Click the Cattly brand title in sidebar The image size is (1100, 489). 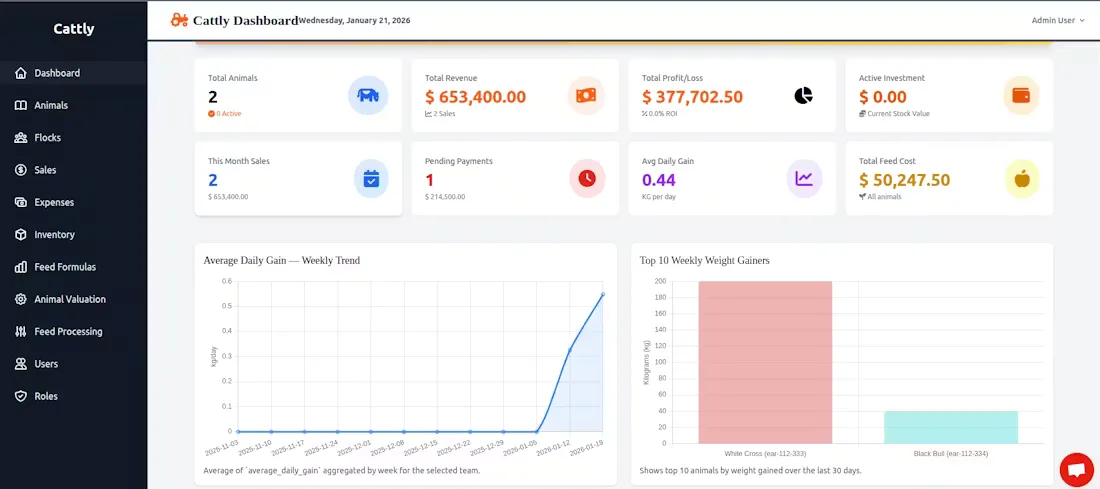pos(74,29)
